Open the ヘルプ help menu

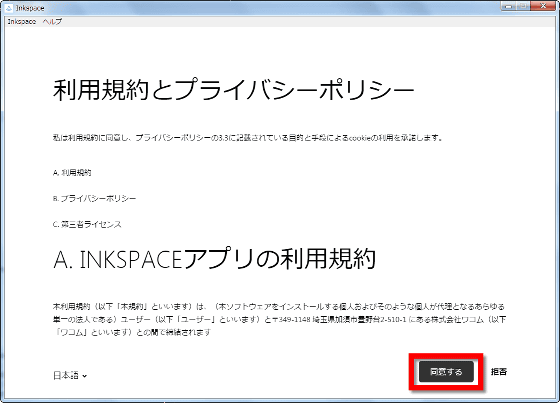point(52,21)
